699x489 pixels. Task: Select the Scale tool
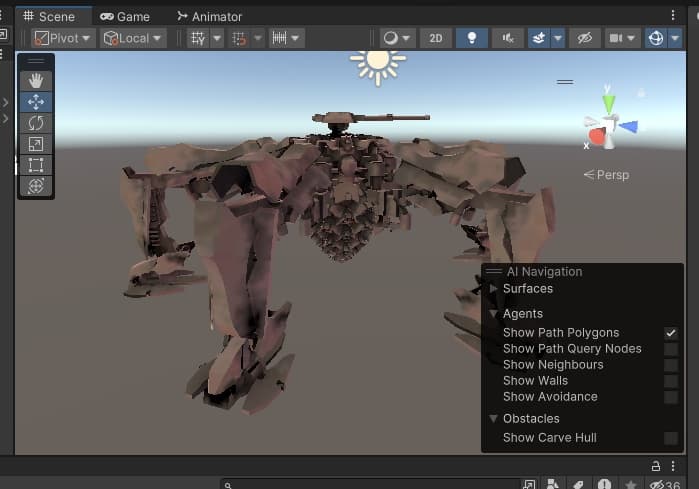pos(37,143)
